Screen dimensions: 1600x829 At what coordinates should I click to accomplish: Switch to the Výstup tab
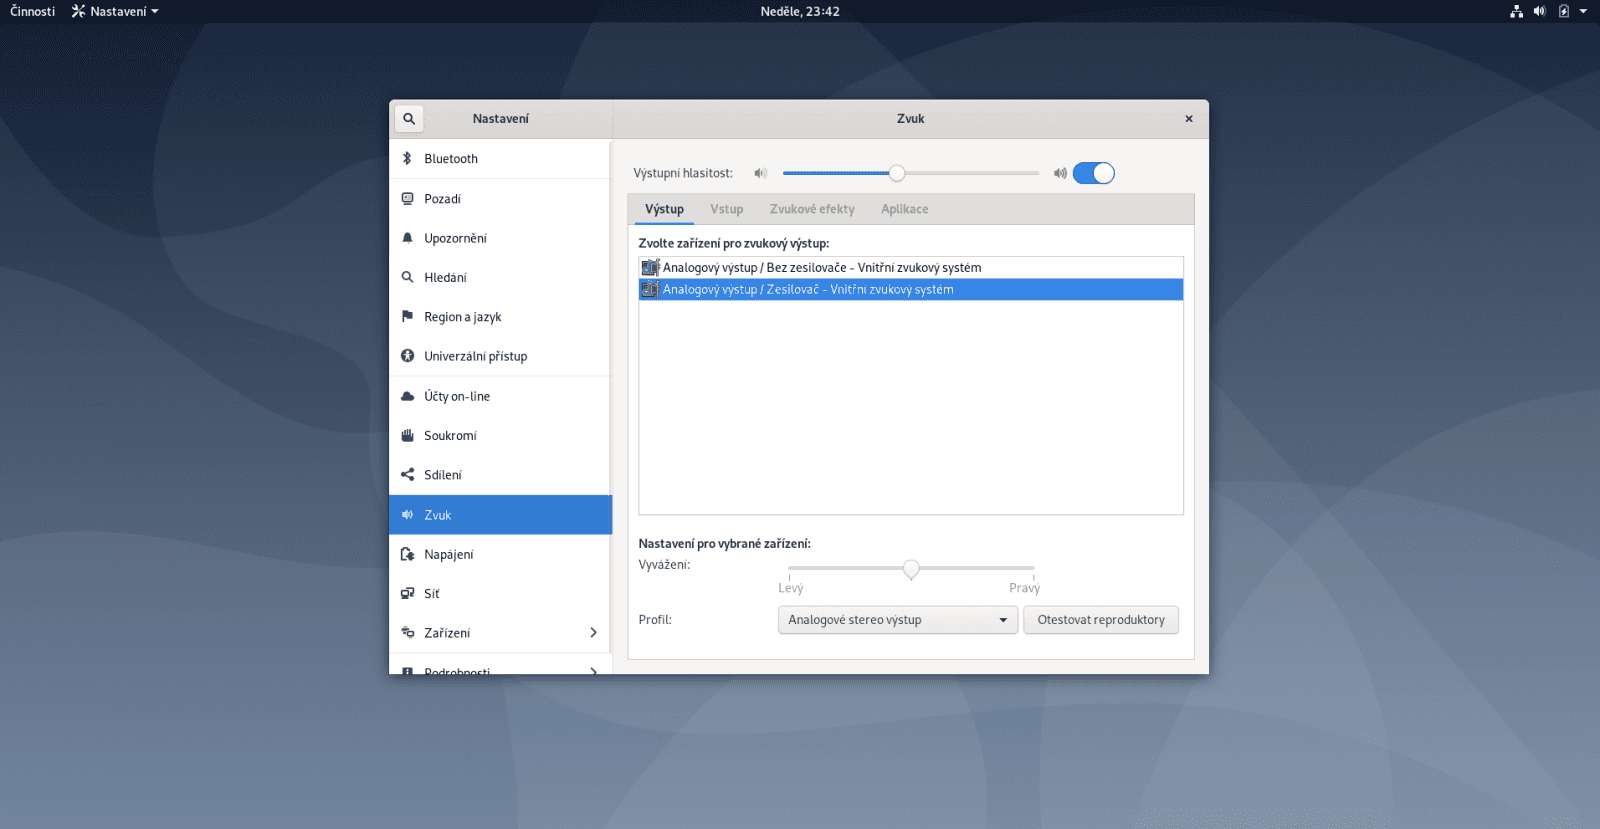[664, 209]
